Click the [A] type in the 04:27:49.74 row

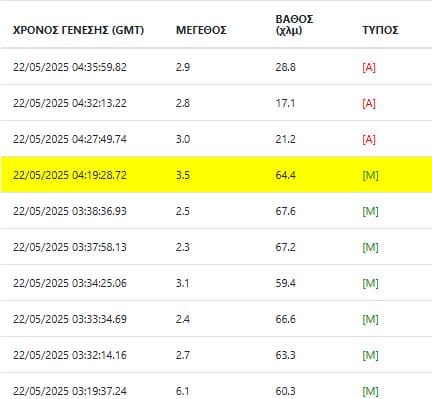pos(369,140)
